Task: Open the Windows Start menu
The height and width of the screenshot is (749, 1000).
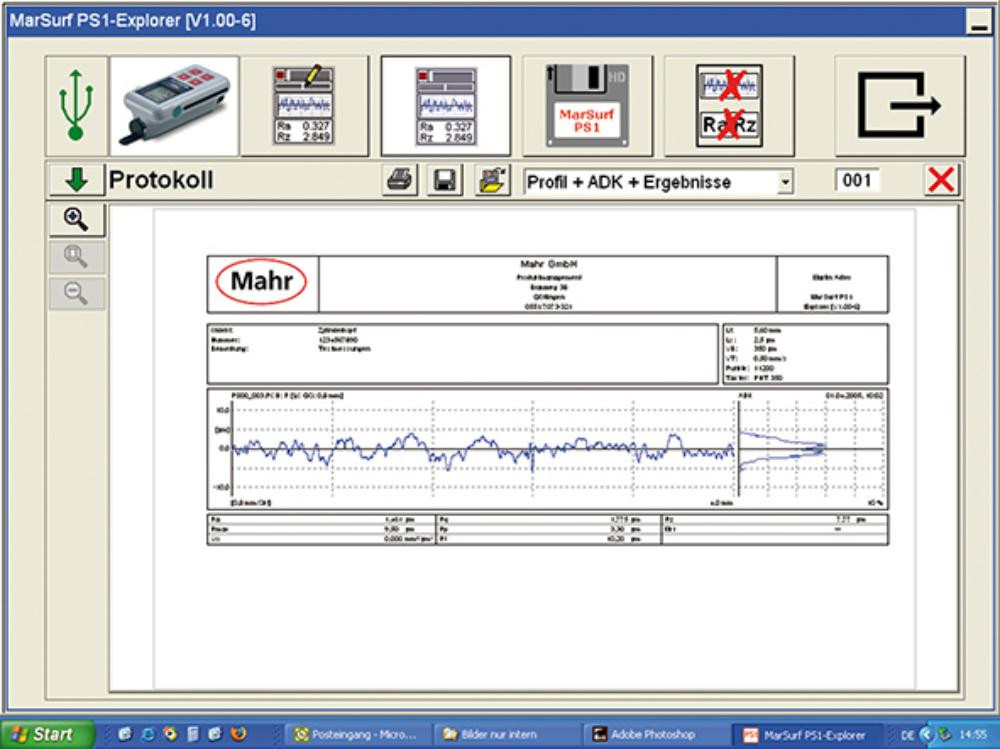Action: 43,734
